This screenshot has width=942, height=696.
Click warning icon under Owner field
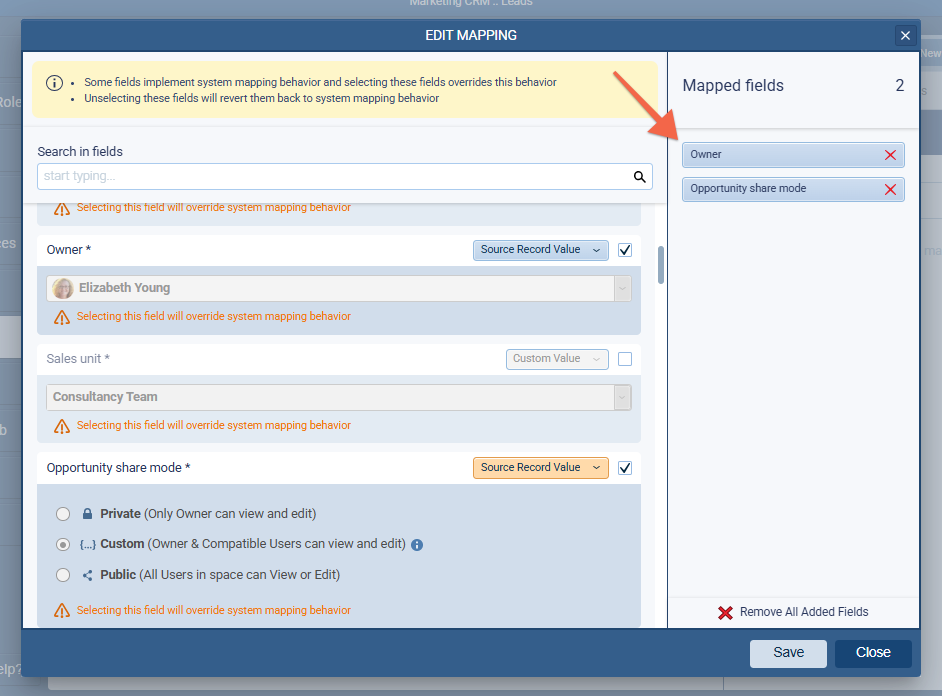(x=62, y=317)
